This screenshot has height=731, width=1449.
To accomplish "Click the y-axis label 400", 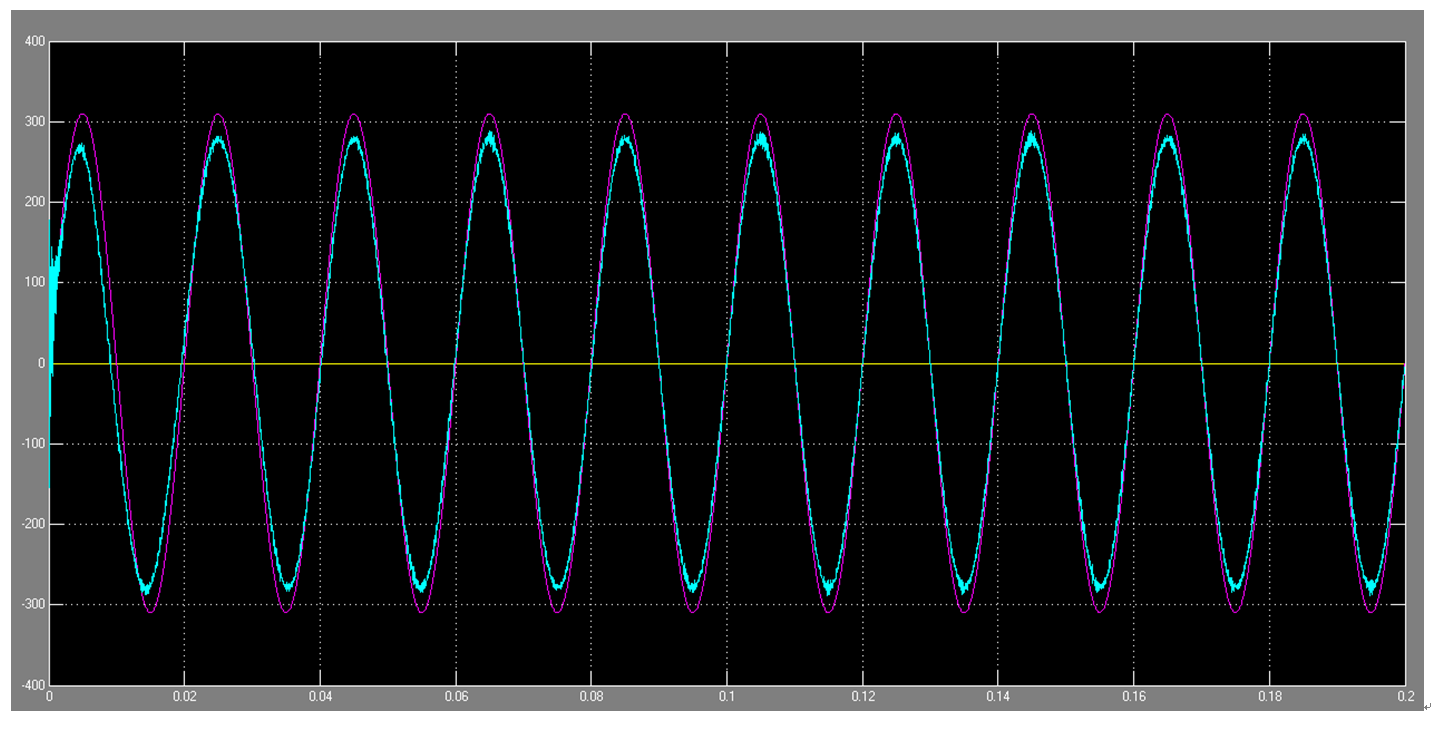I will (36, 42).
